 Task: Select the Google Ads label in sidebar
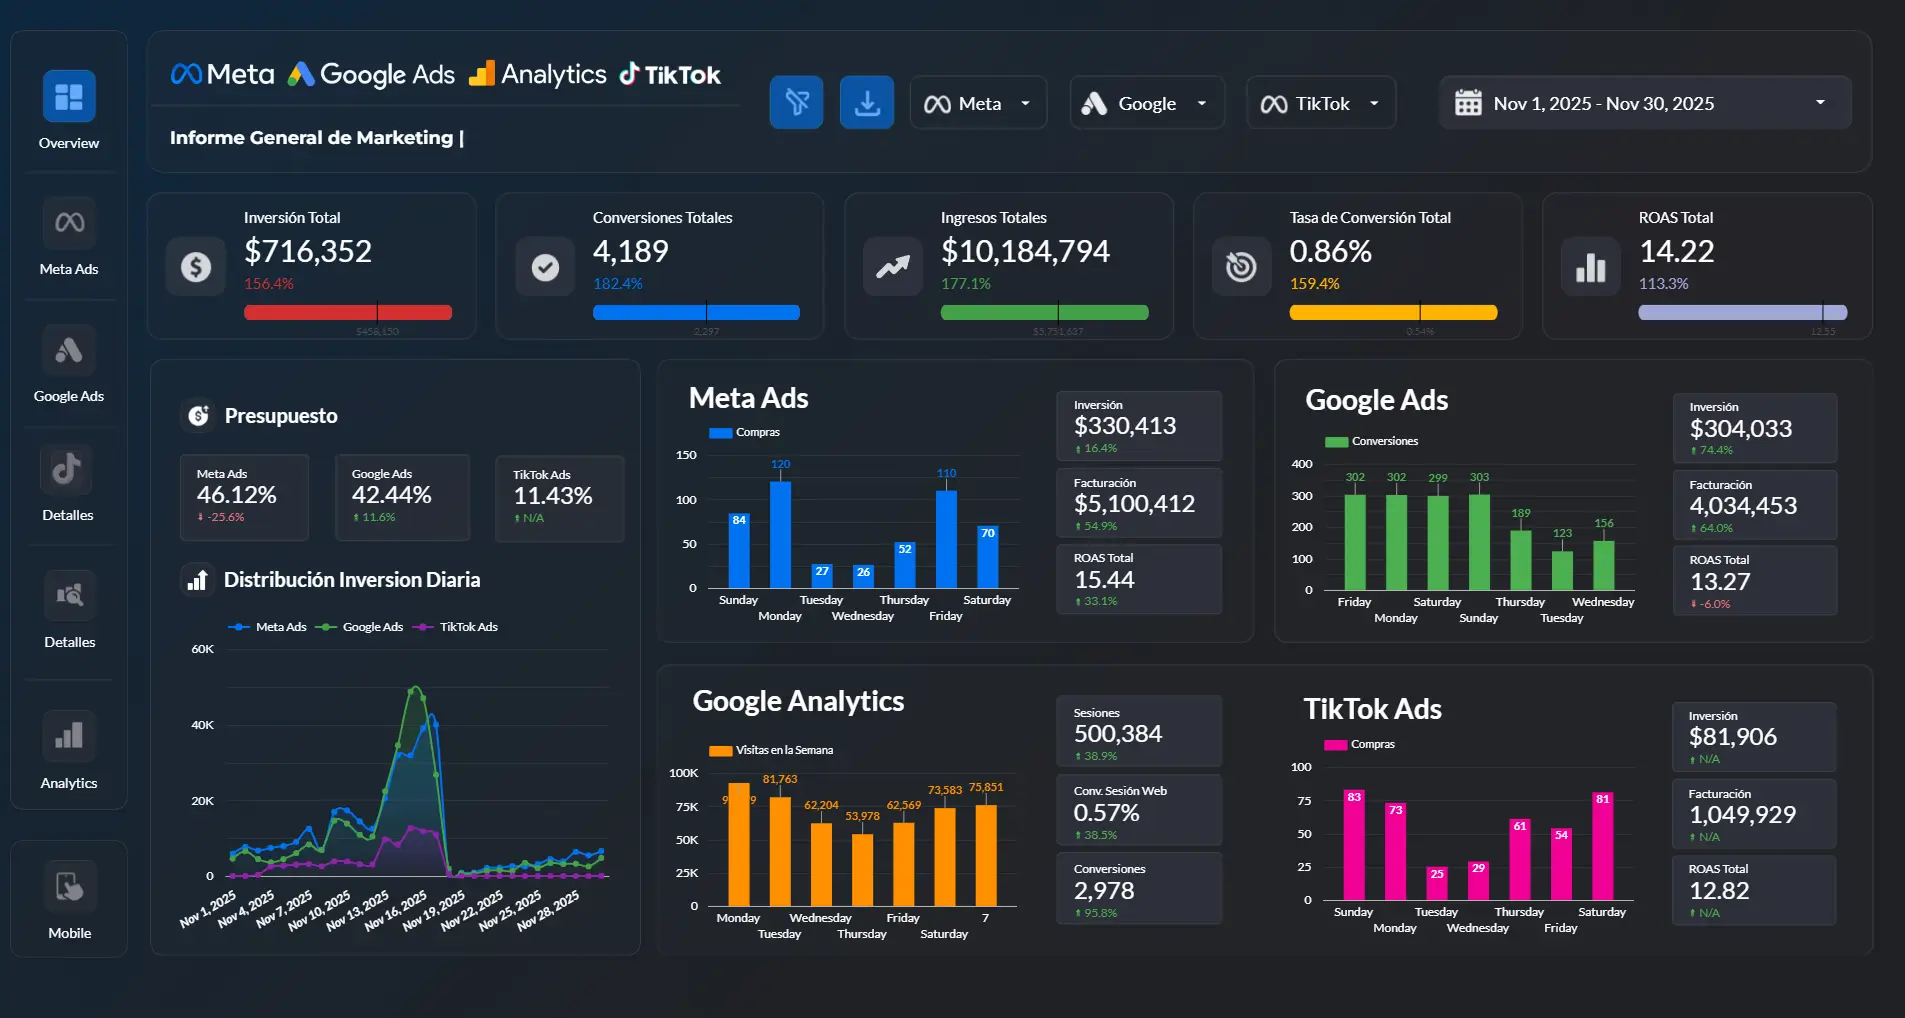[x=69, y=396]
